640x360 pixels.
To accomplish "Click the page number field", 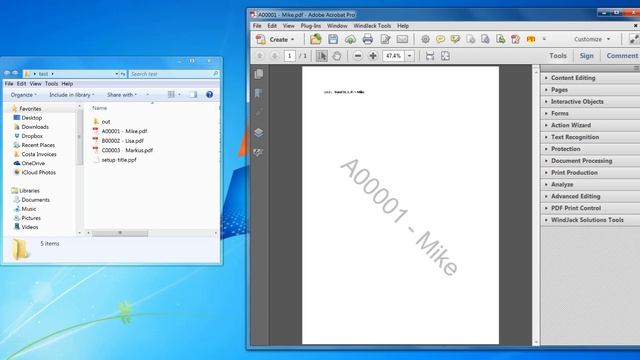I will [x=289, y=56].
